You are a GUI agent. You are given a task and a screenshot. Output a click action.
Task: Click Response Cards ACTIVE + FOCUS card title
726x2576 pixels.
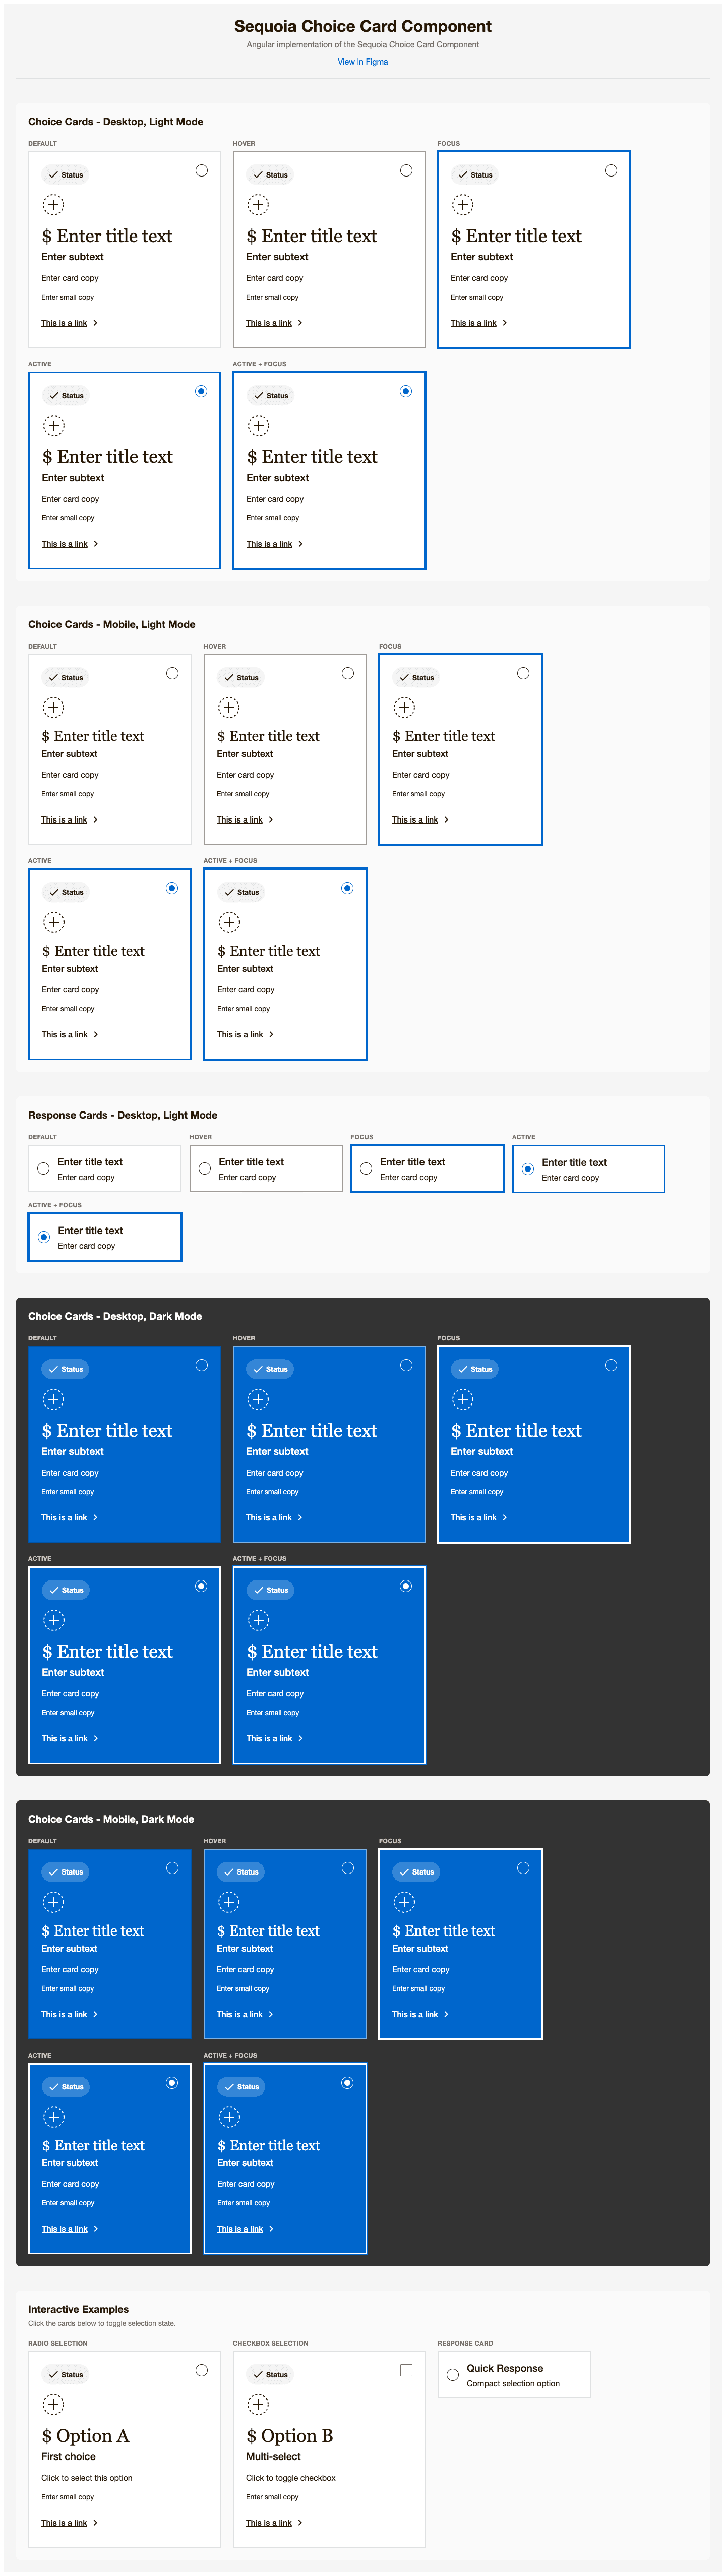click(90, 1231)
